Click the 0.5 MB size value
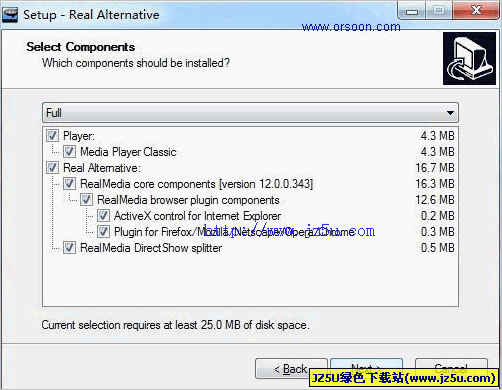This screenshot has width=502, height=390. (438, 248)
